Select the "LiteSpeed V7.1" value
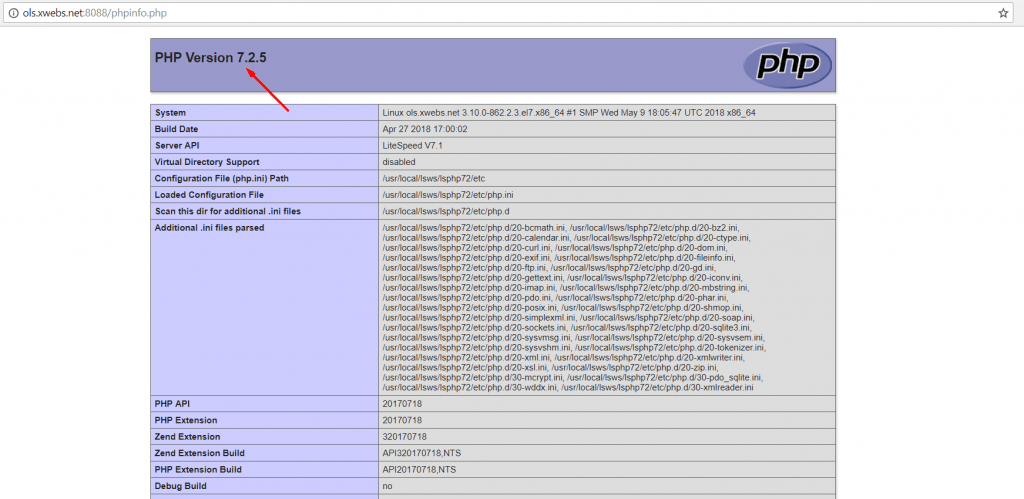The height and width of the screenshot is (499, 1024). coord(413,146)
